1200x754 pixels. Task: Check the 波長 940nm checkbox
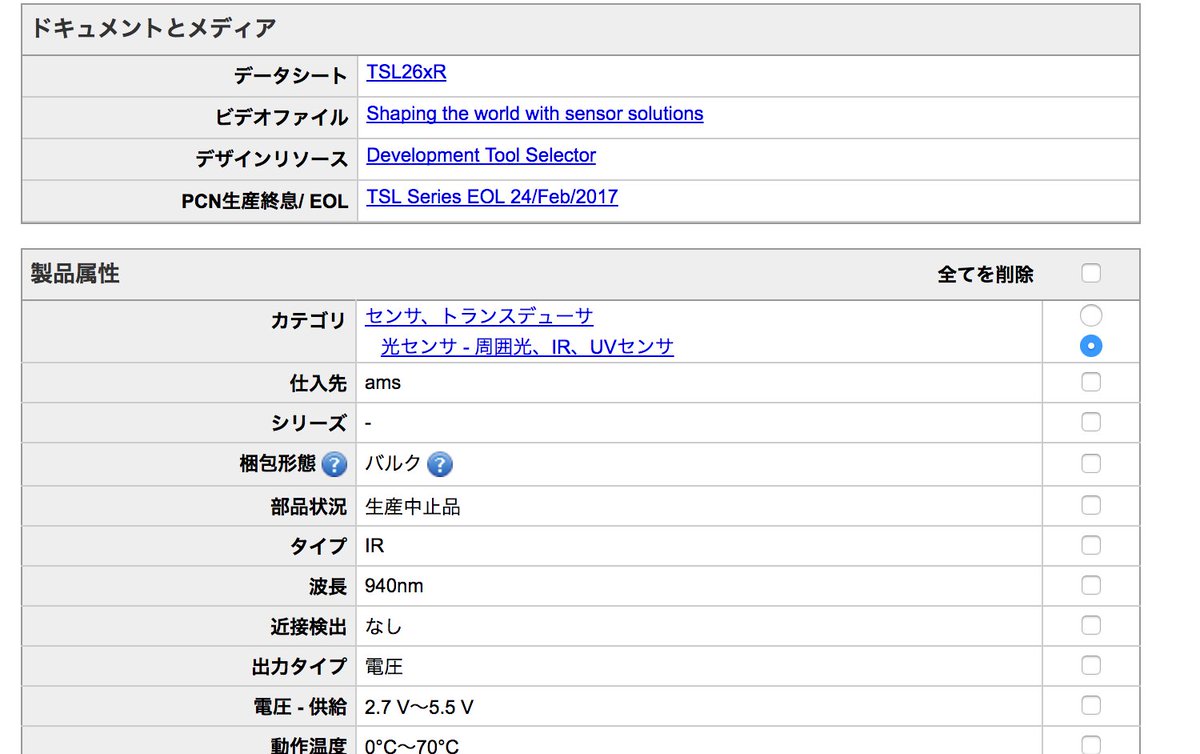[1091, 585]
